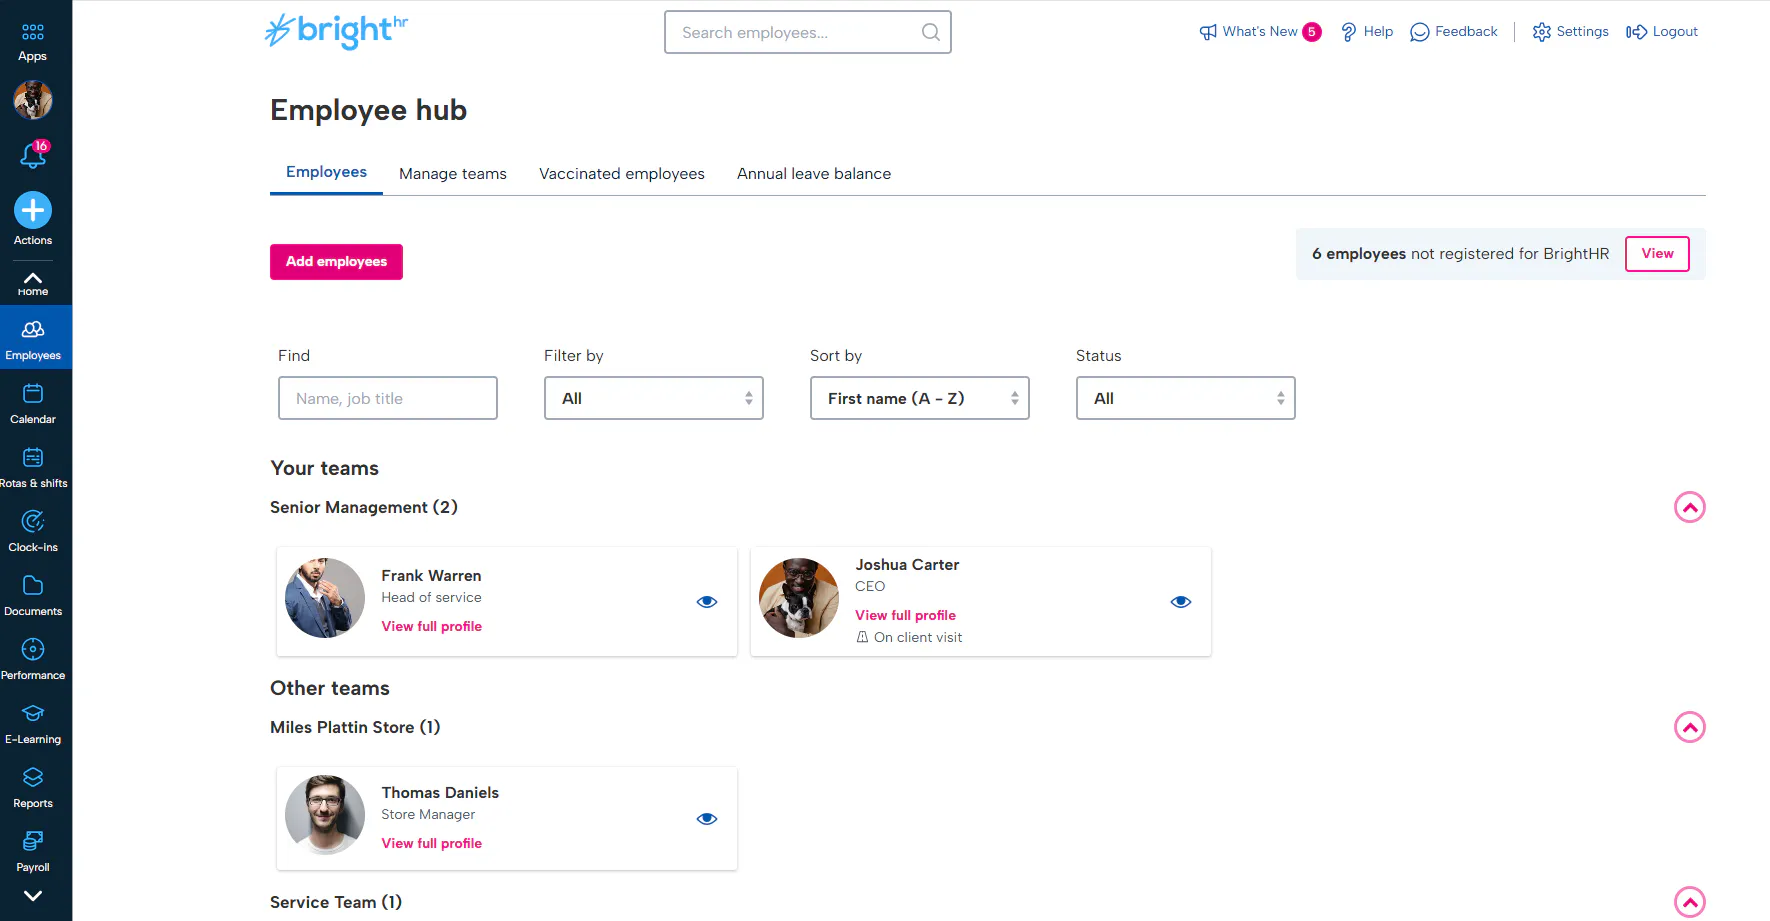Open the Filter by dropdown
The image size is (1770, 921).
[653, 398]
